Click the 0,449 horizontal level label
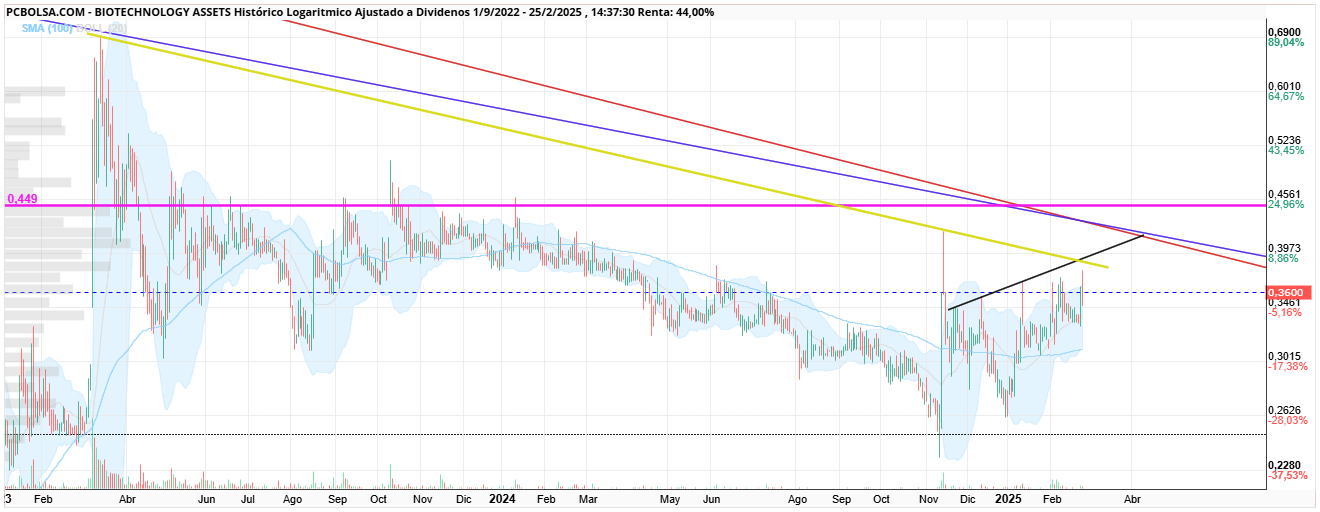Viewport: 1320px width, 512px height. coord(22,199)
